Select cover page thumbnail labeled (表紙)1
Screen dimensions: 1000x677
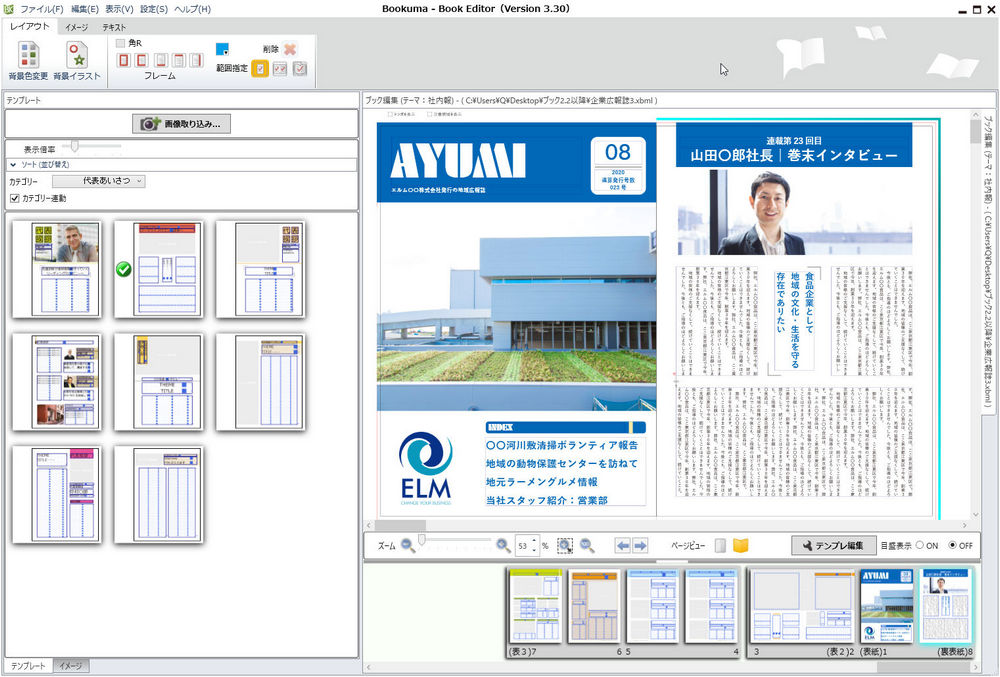[886, 606]
